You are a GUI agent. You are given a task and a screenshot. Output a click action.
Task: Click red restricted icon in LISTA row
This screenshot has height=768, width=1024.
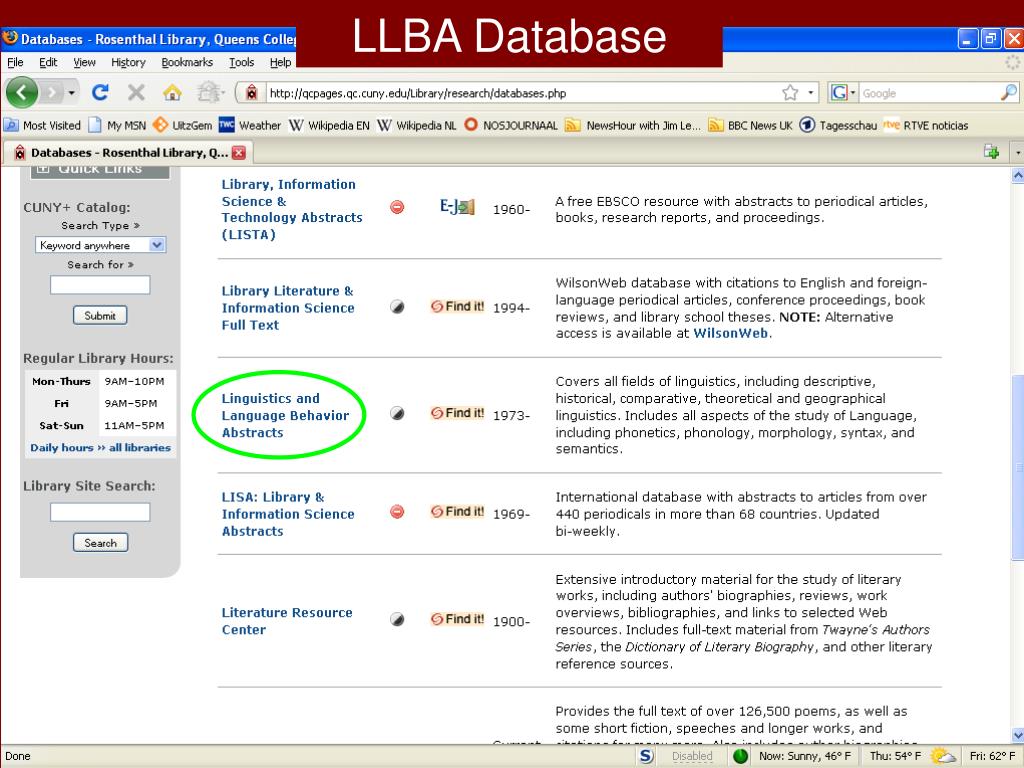tap(397, 207)
